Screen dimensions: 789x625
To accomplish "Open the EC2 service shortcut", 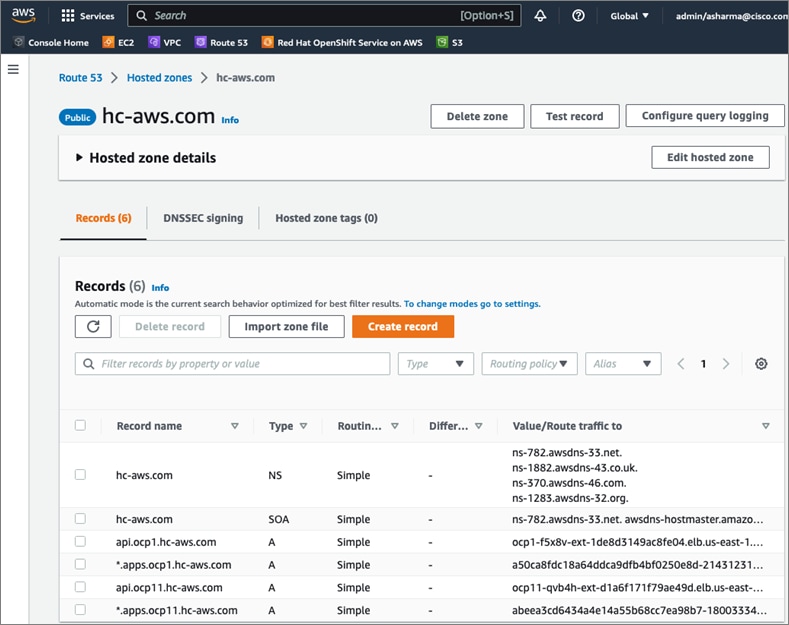I will [x=118, y=42].
